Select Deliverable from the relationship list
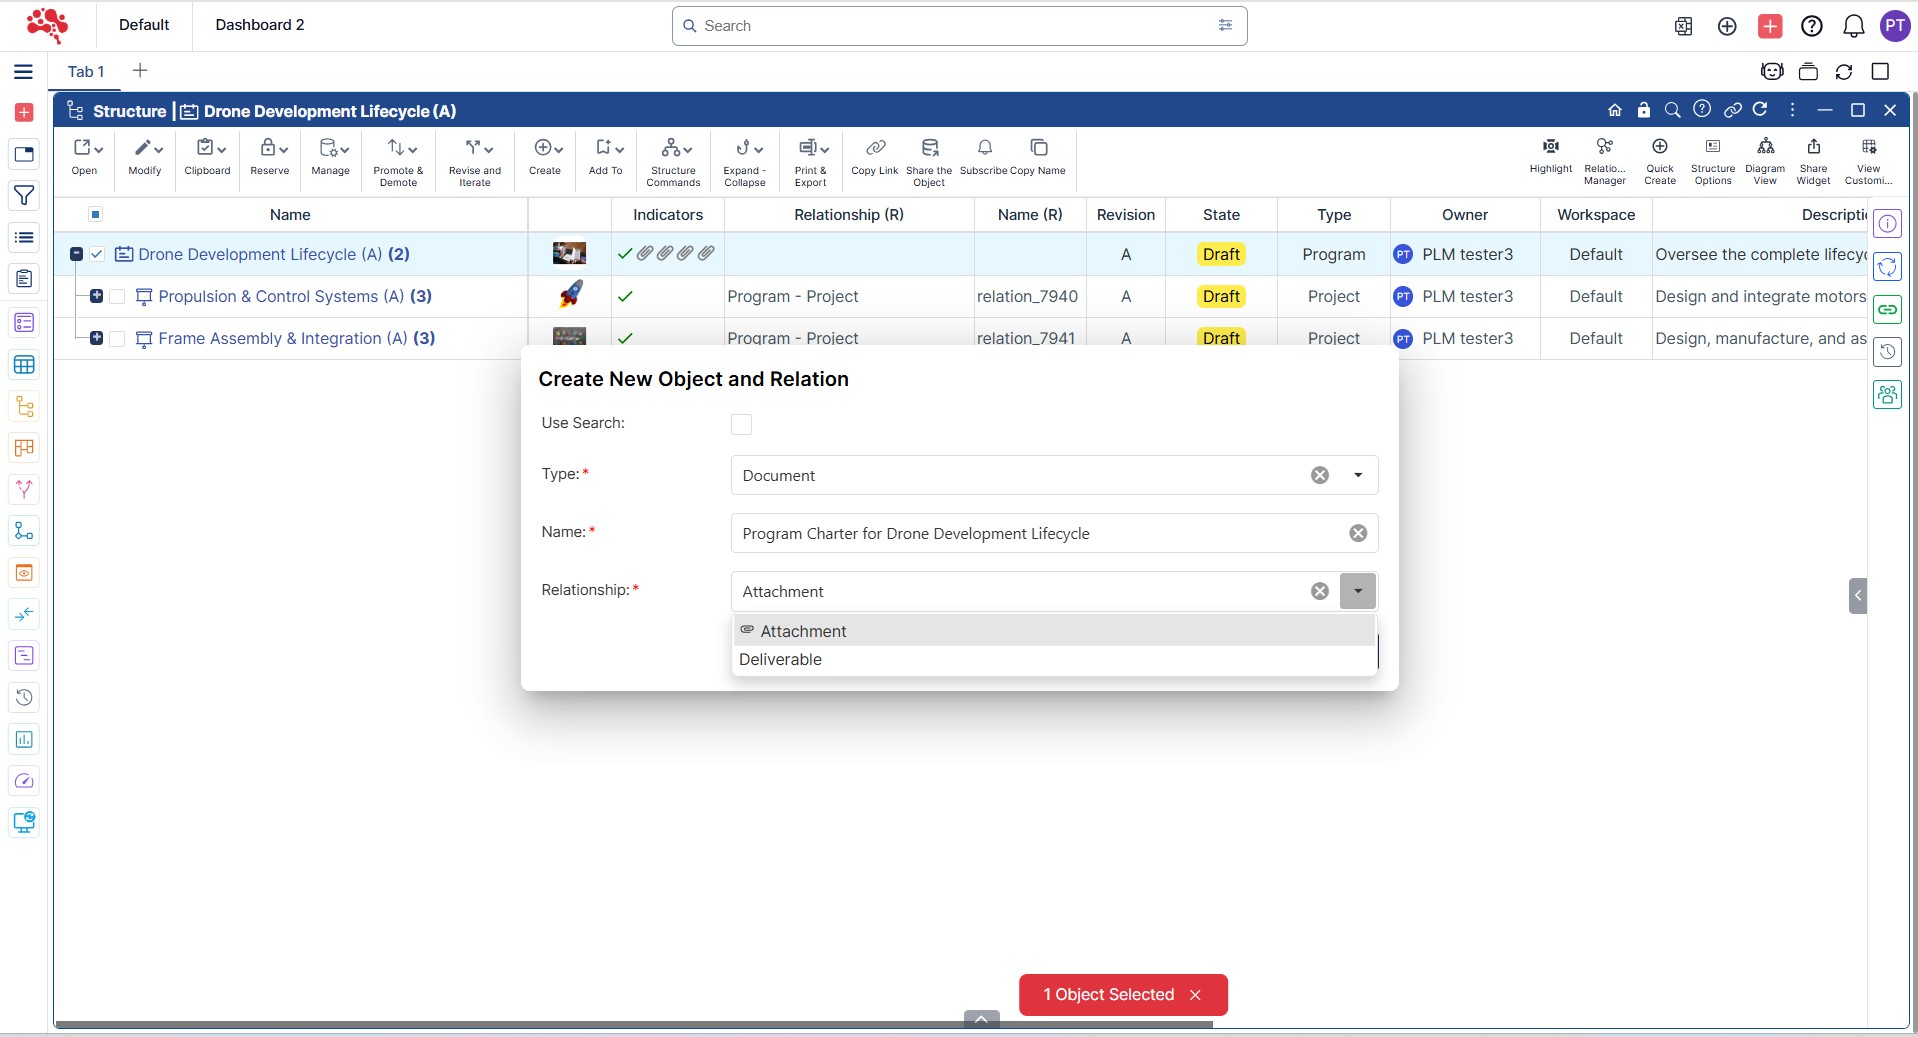Viewport: 1918px width, 1037px height. pos(780,660)
